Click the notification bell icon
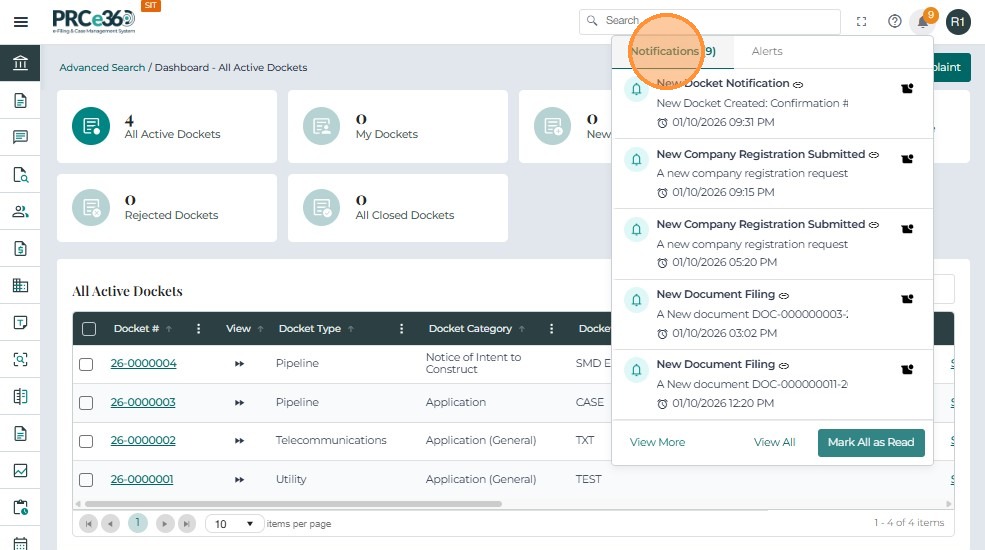Screen dimensions: 985x550 click(x=922, y=22)
